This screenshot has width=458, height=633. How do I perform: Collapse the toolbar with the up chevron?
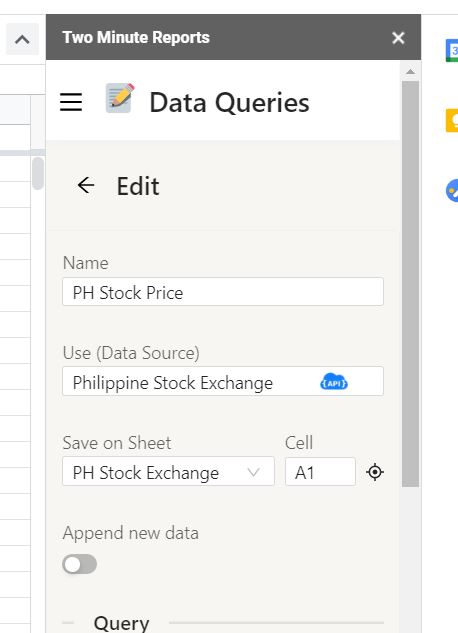pos(22,39)
